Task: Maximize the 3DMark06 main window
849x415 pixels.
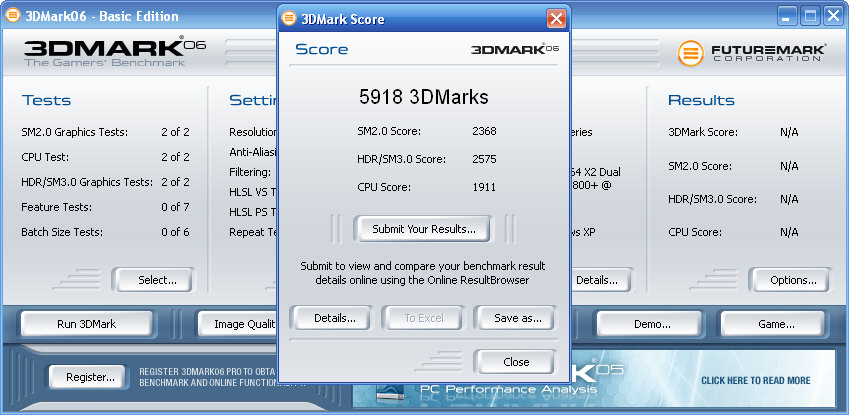Action: point(811,16)
